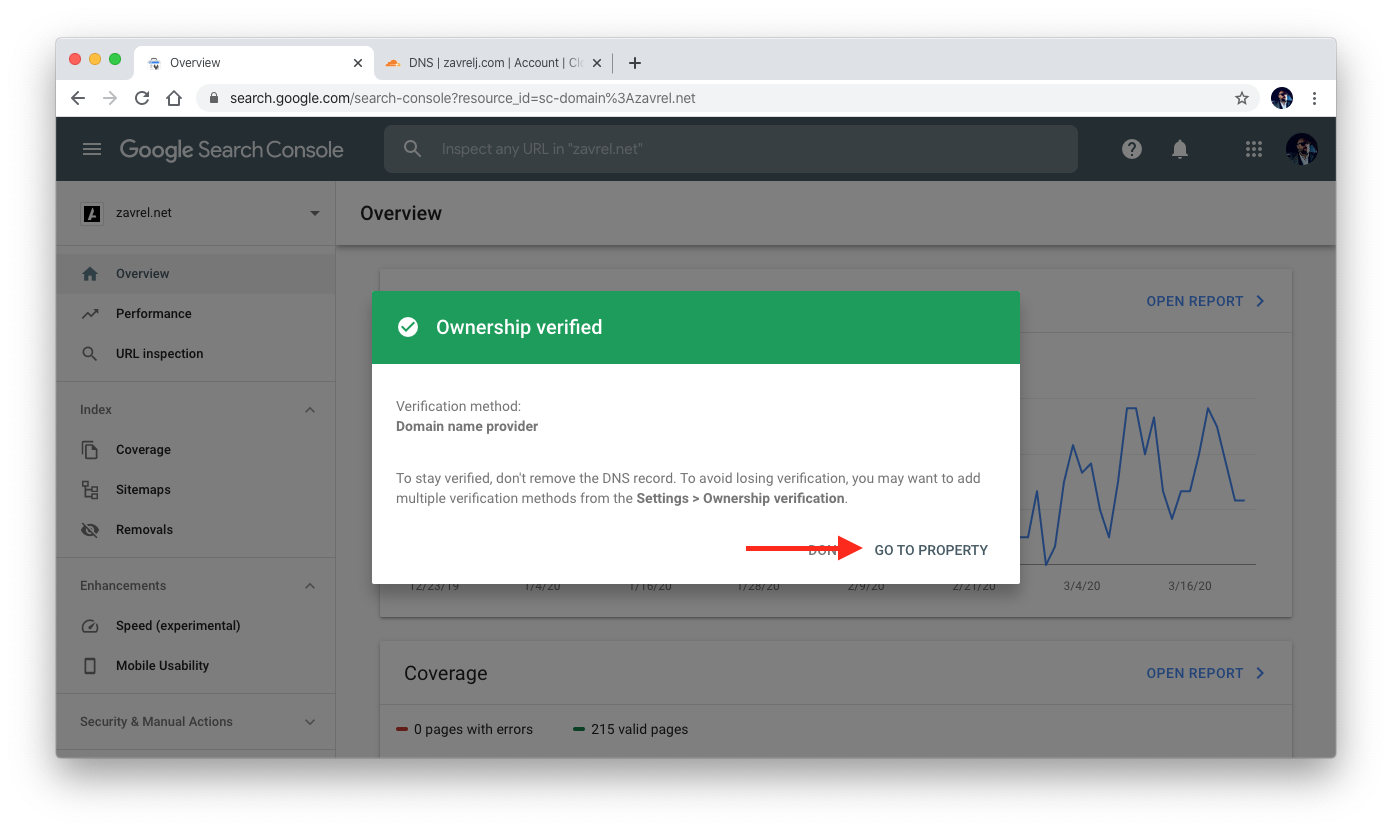Go back in browser history

[x=78, y=98]
